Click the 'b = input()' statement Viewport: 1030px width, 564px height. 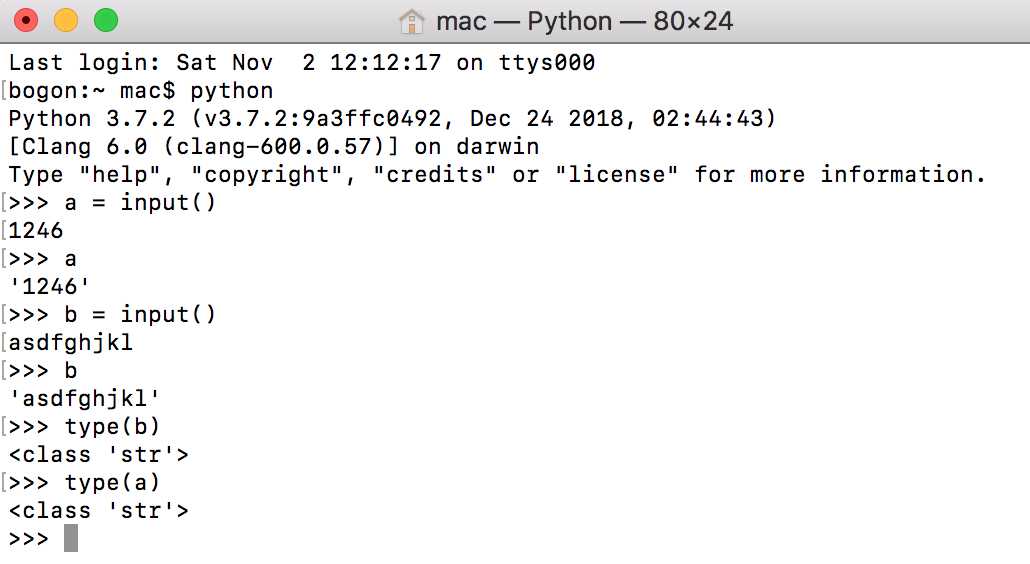point(140,315)
